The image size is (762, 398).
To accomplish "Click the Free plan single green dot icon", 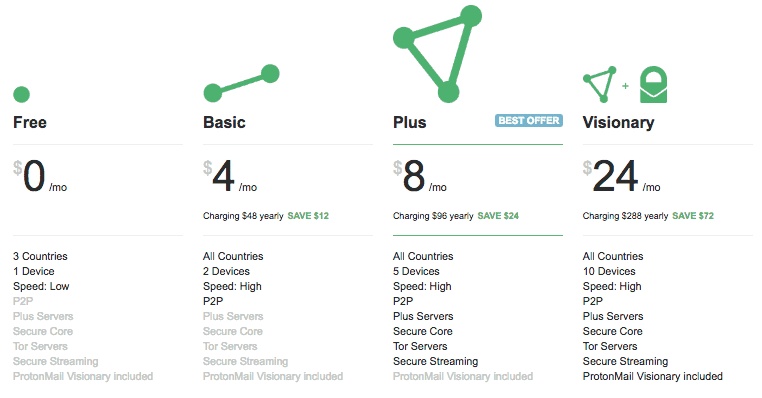I will 21,94.
